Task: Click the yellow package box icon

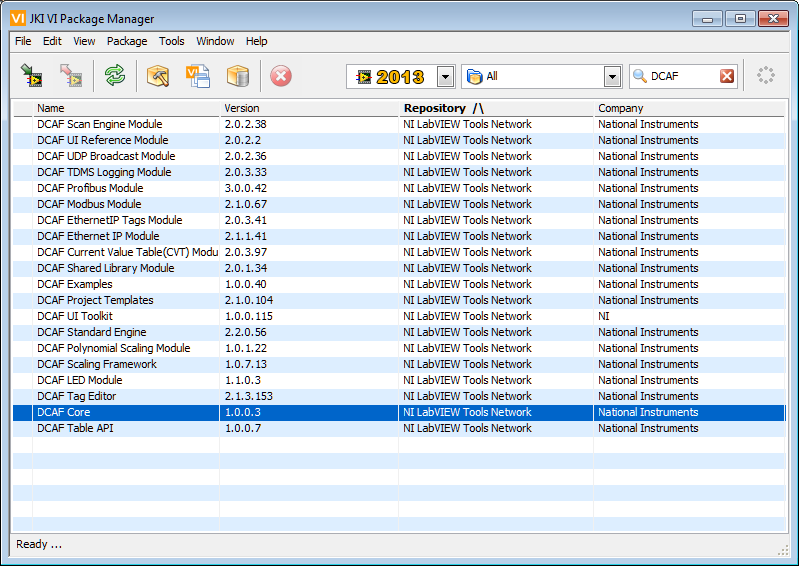Action: (237, 76)
